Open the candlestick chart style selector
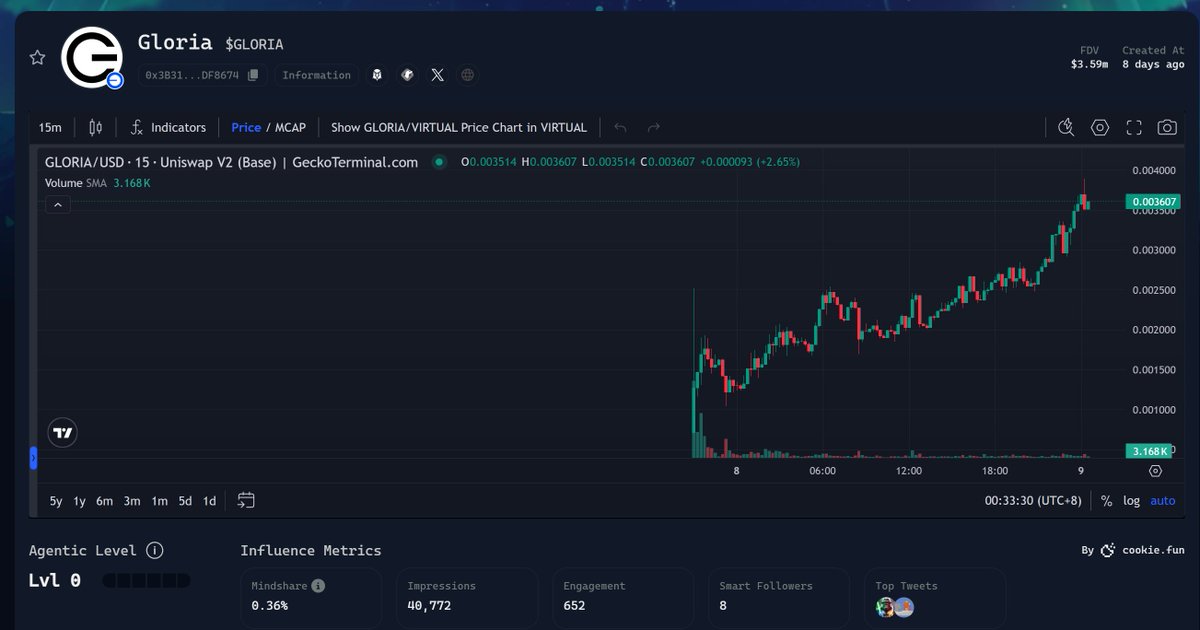 pos(96,128)
